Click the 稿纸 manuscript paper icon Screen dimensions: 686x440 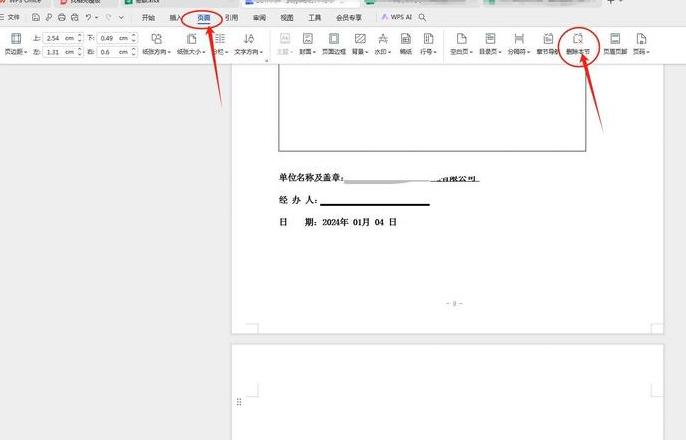coord(406,44)
